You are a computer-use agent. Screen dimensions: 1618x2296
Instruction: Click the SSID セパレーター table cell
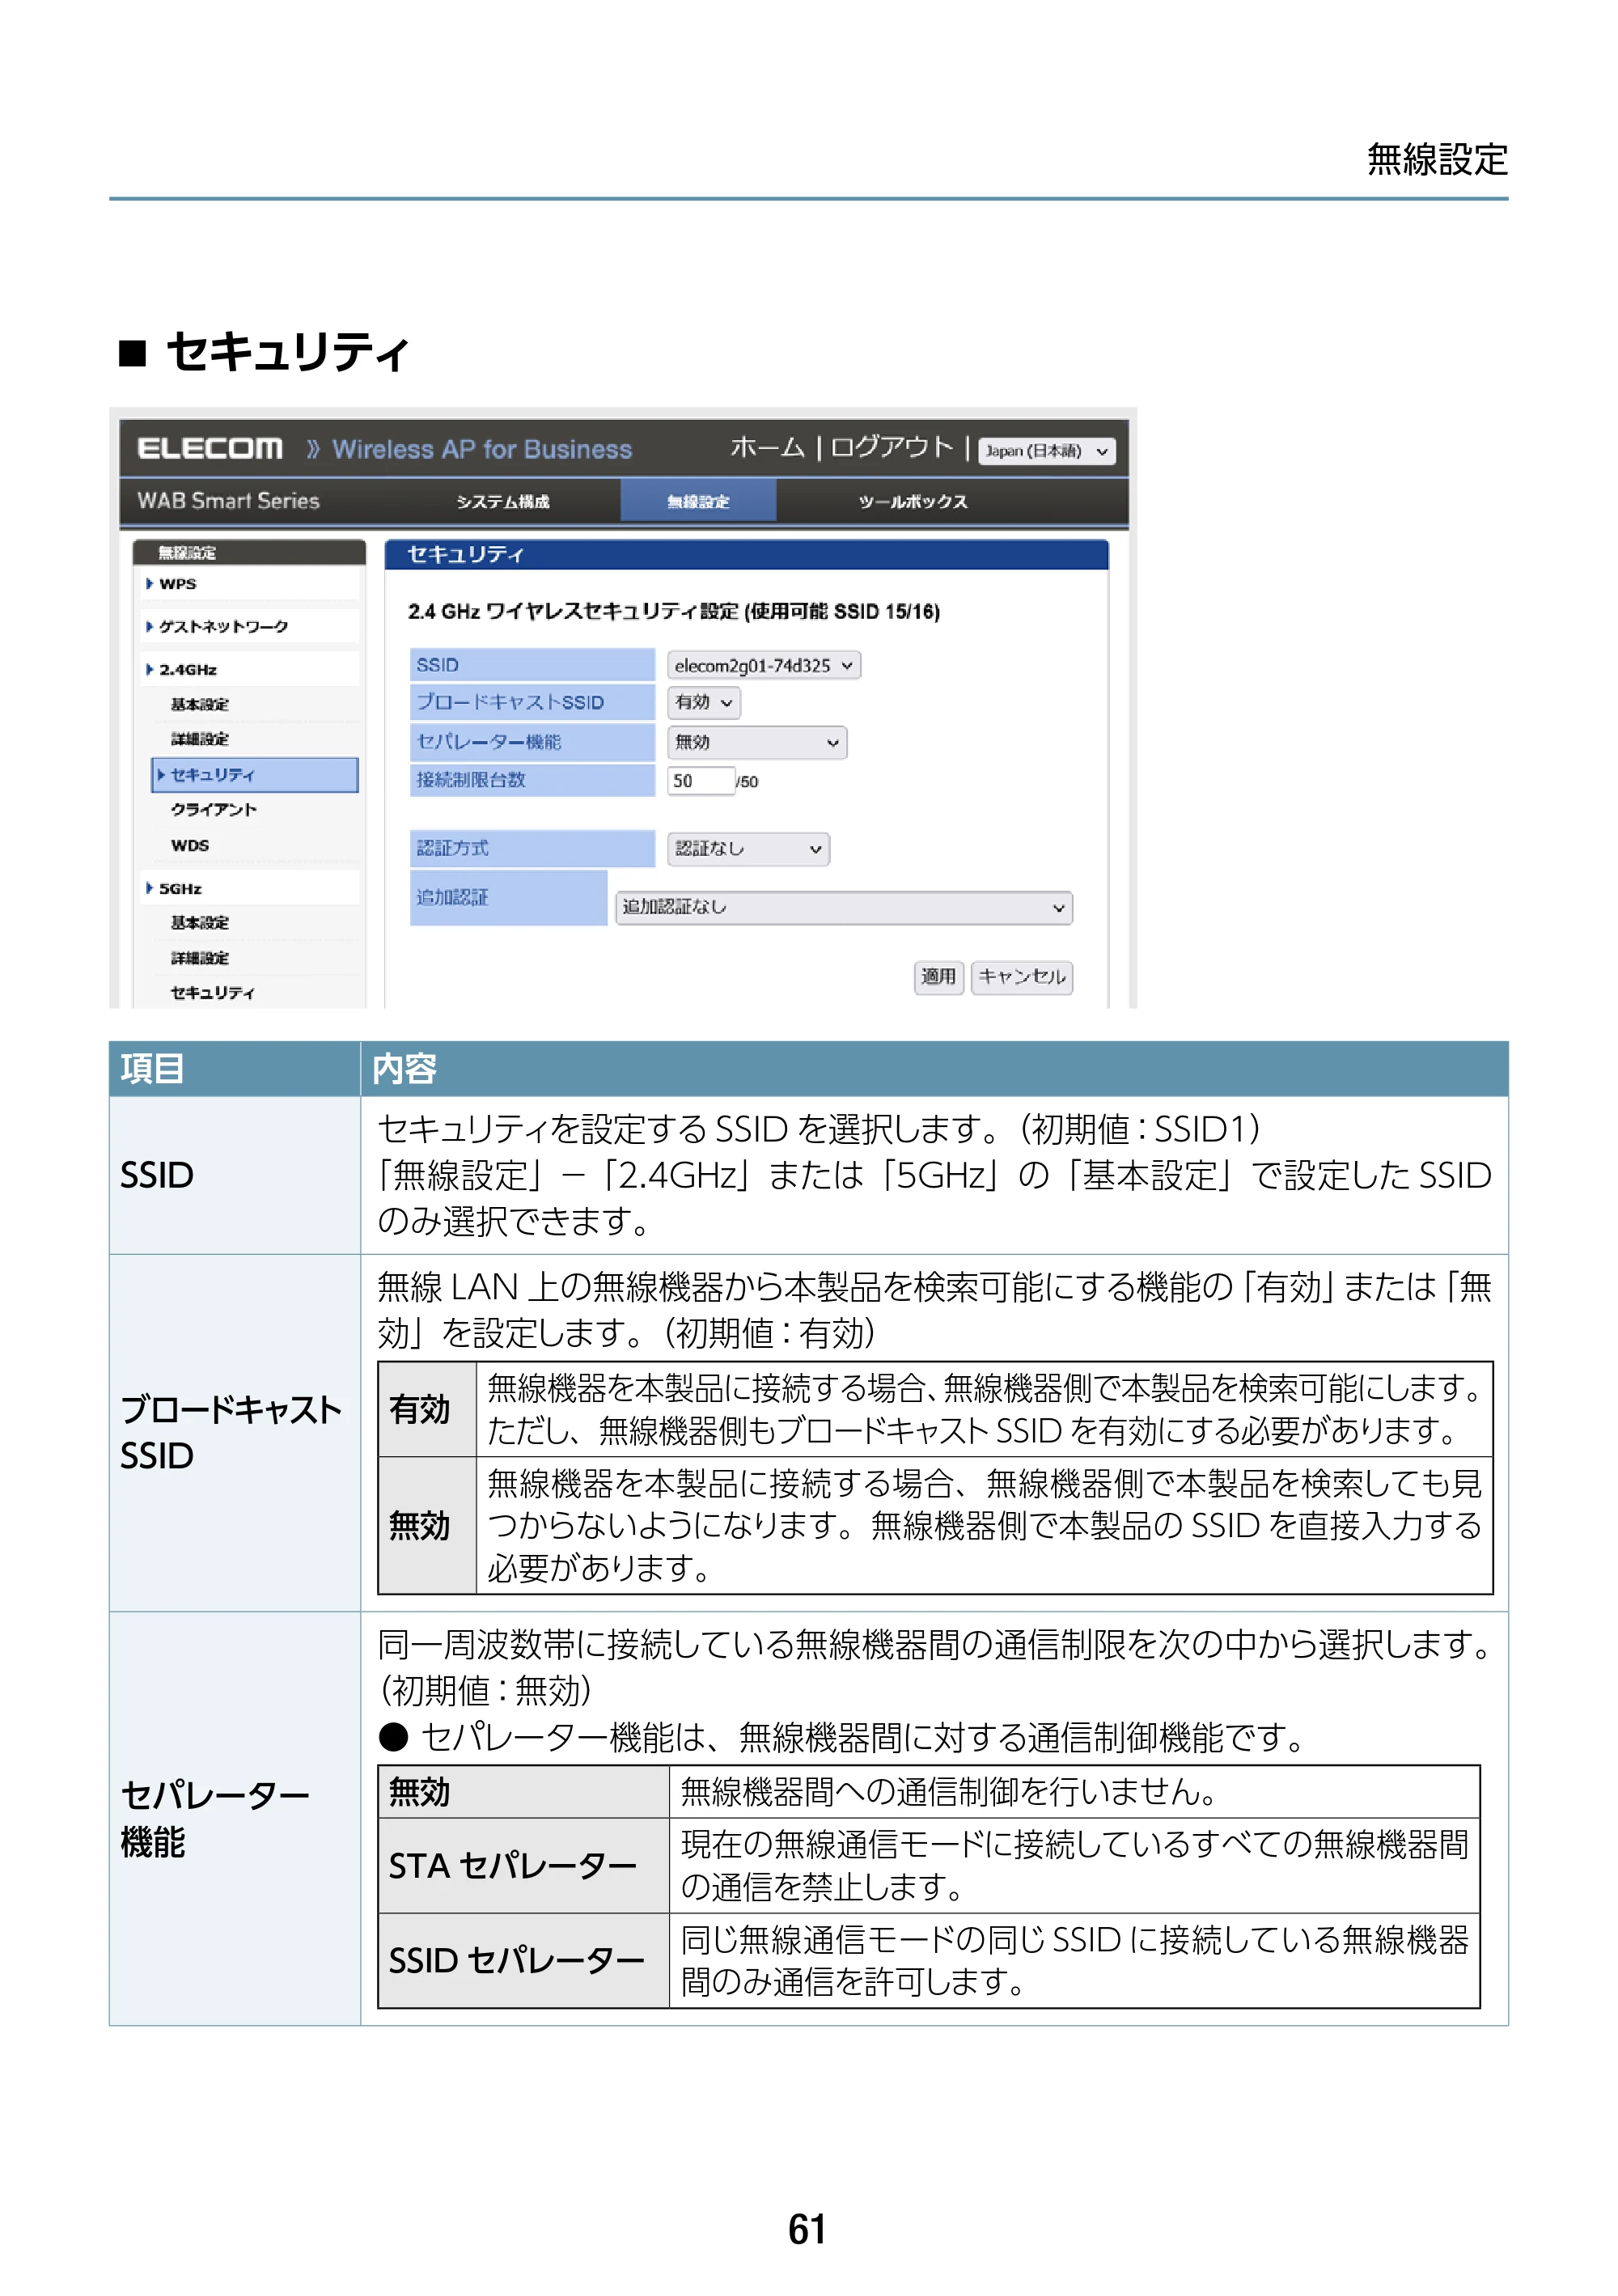pos(523,1960)
